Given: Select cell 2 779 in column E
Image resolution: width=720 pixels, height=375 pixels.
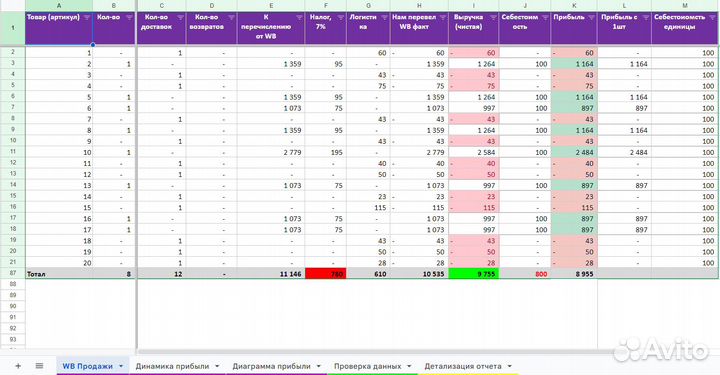Looking at the screenshot, I should point(271,152).
